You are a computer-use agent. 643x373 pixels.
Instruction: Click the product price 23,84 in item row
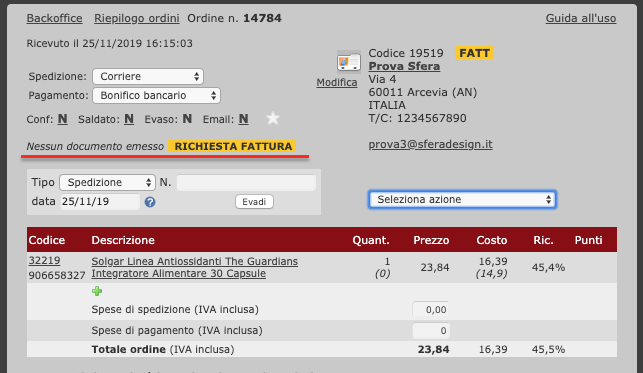coord(435,268)
